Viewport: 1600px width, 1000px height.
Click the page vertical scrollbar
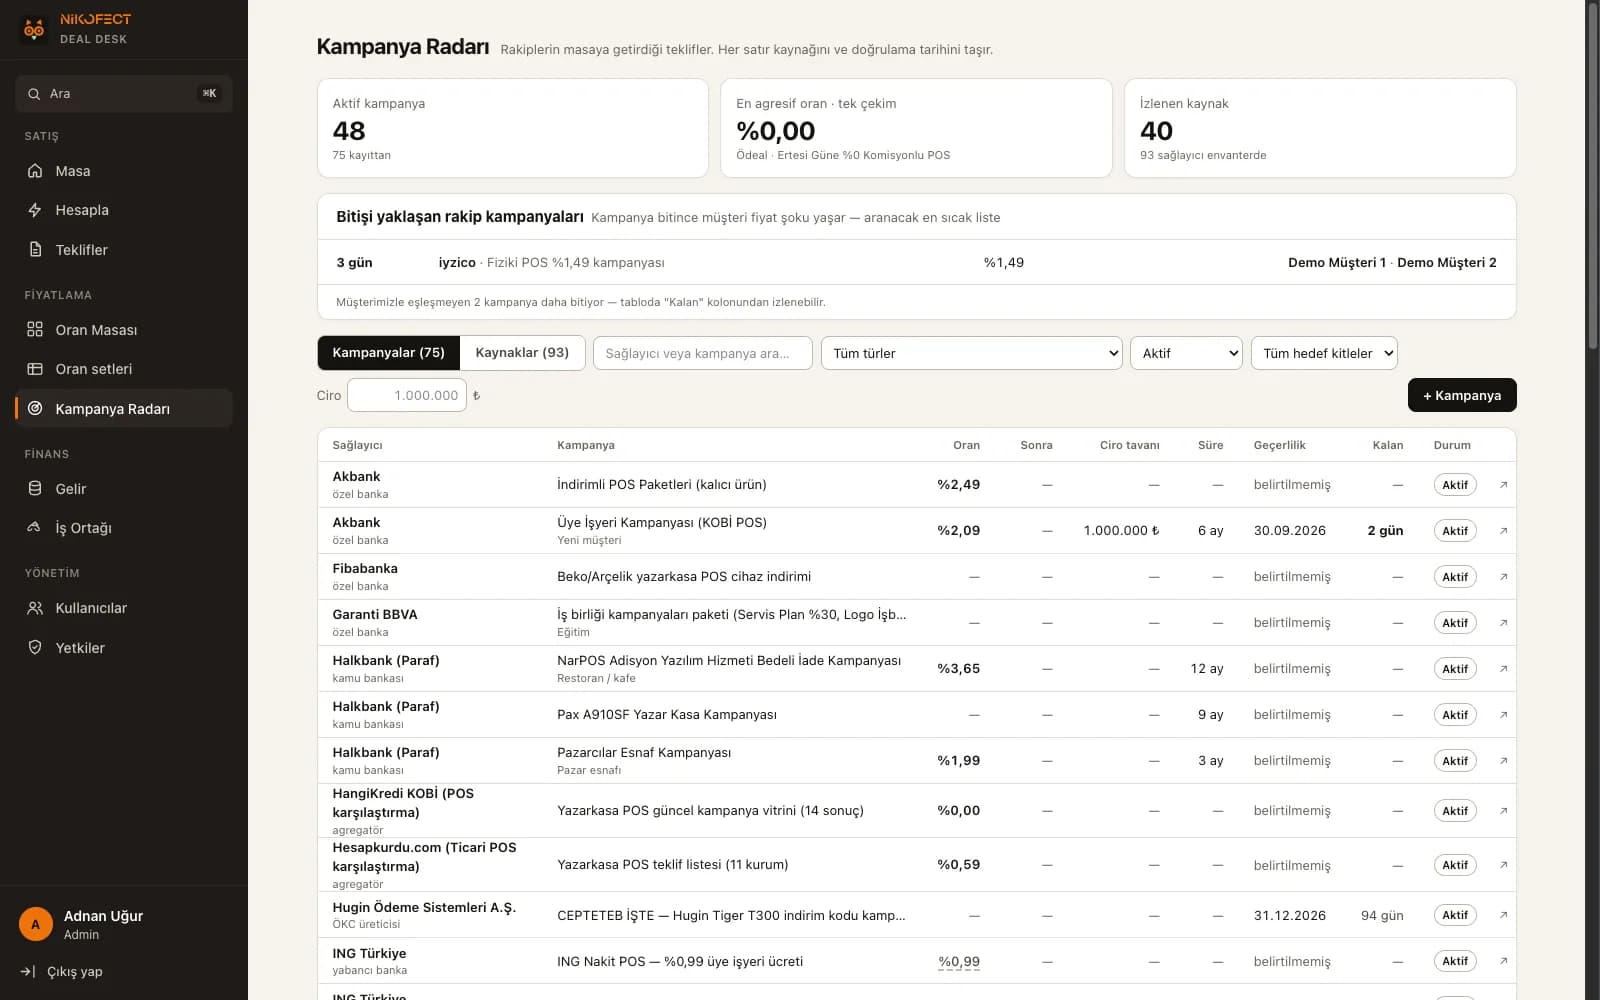pyautogui.click(x=1592, y=175)
